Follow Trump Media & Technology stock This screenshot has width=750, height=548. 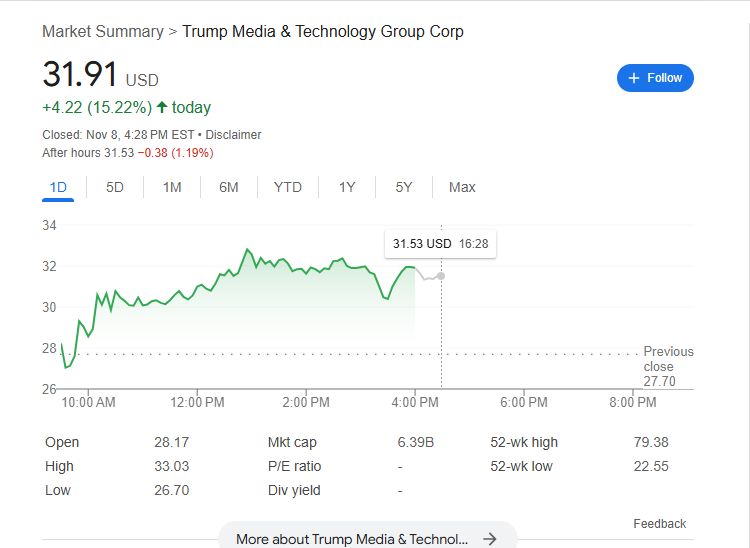(x=655, y=78)
